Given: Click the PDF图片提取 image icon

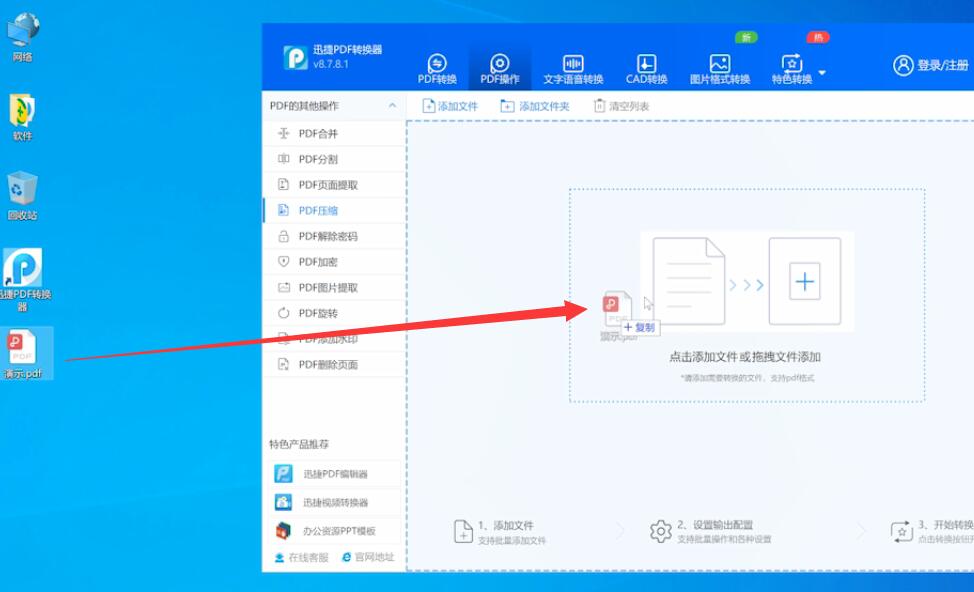Looking at the screenshot, I should (x=283, y=288).
